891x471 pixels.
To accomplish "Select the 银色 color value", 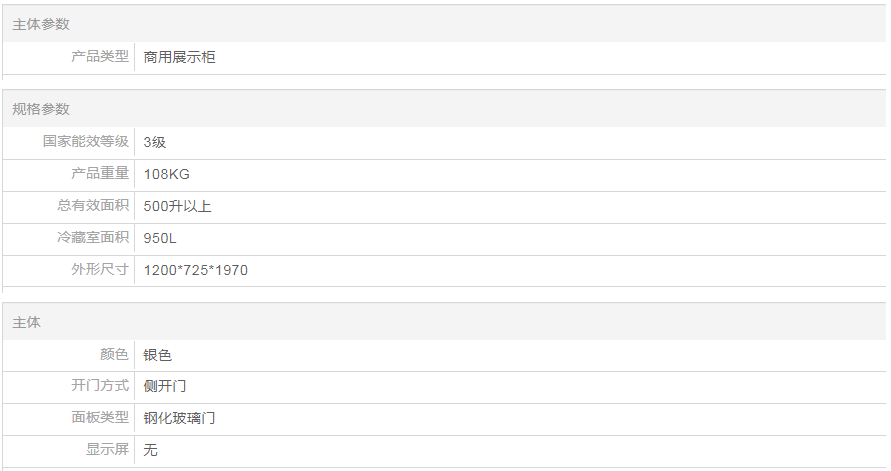I will pyautogui.click(x=158, y=355).
